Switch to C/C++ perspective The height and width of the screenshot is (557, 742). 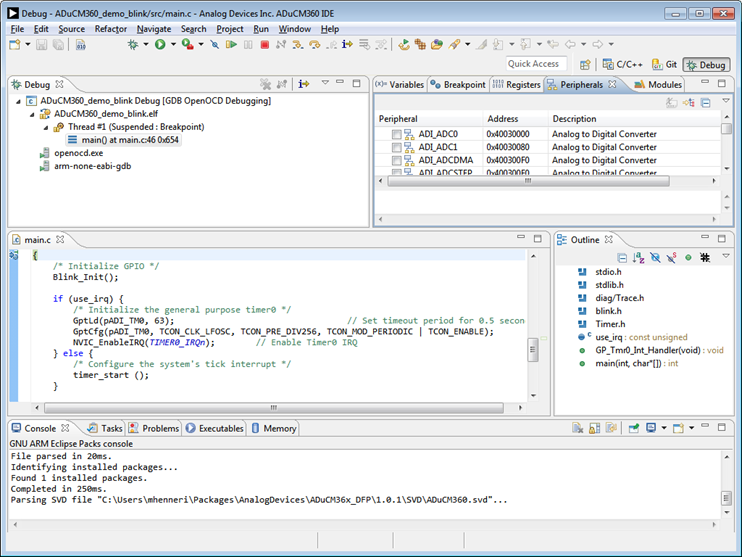pos(623,64)
